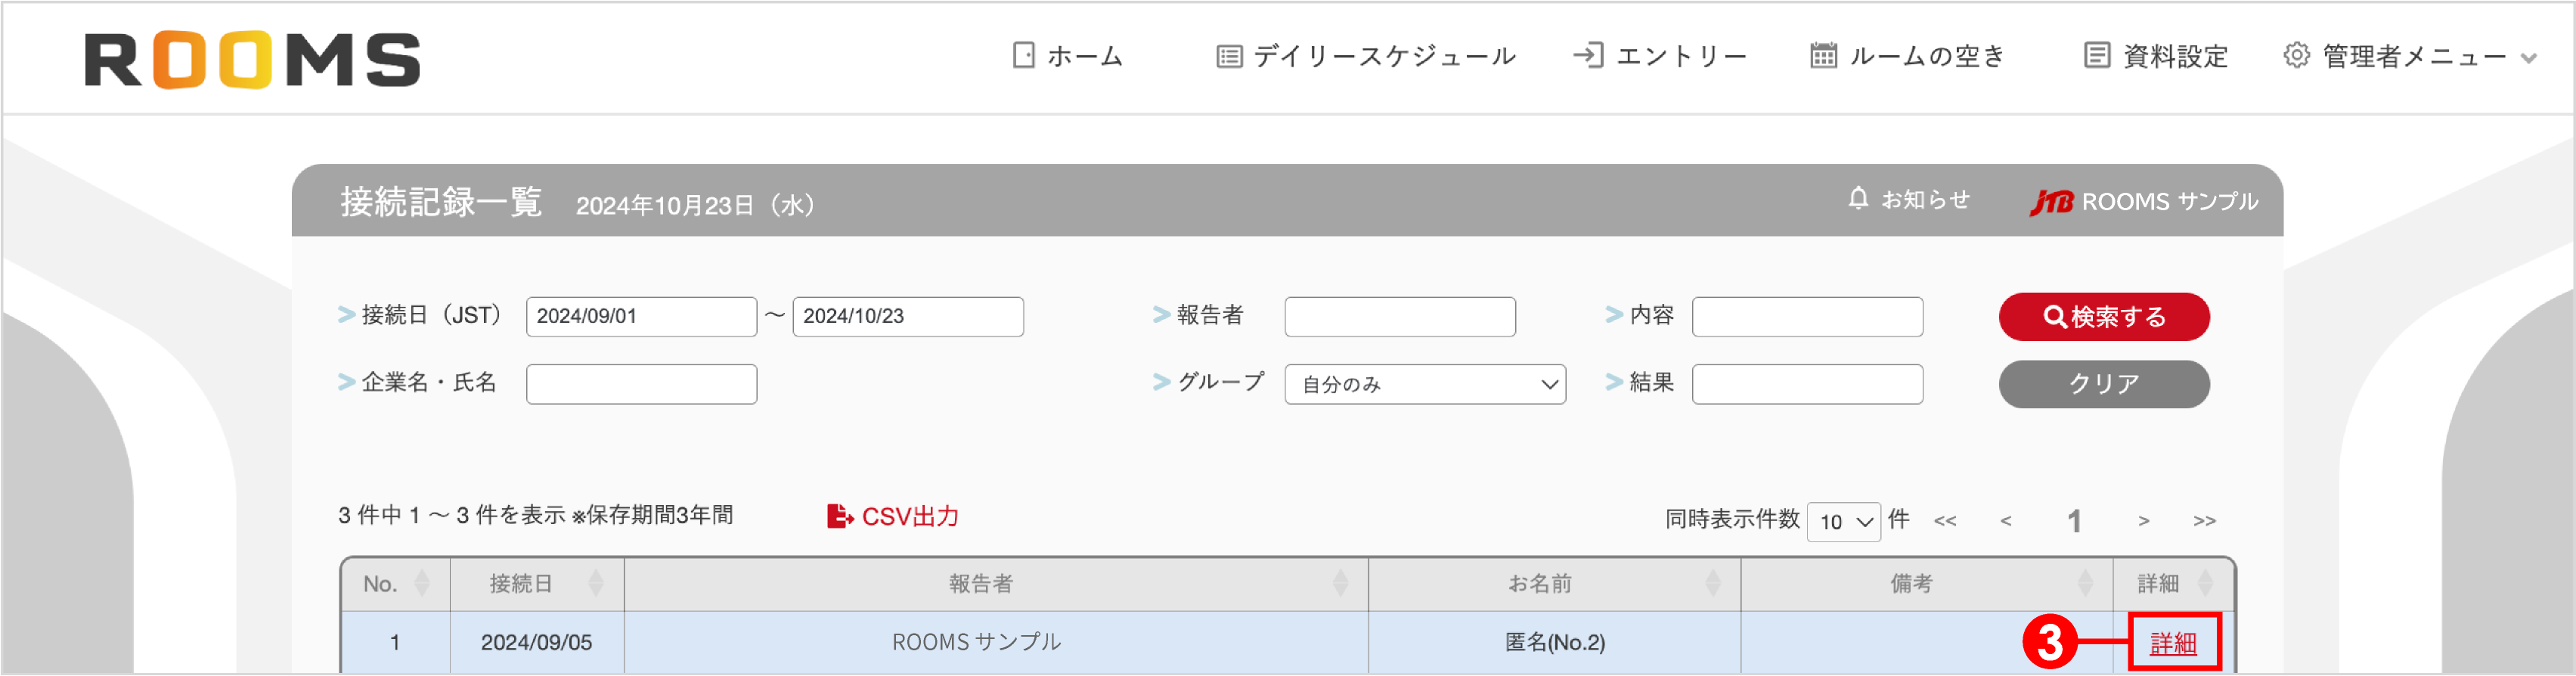Click the gear icon beside 管理者メニュー
This screenshot has height=676, width=2576.
pyautogui.click(x=2297, y=56)
